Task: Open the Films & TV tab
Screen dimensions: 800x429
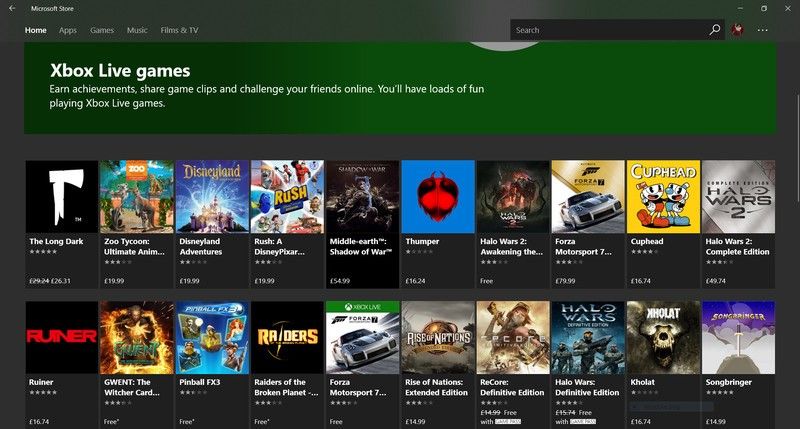Action: pos(179,30)
